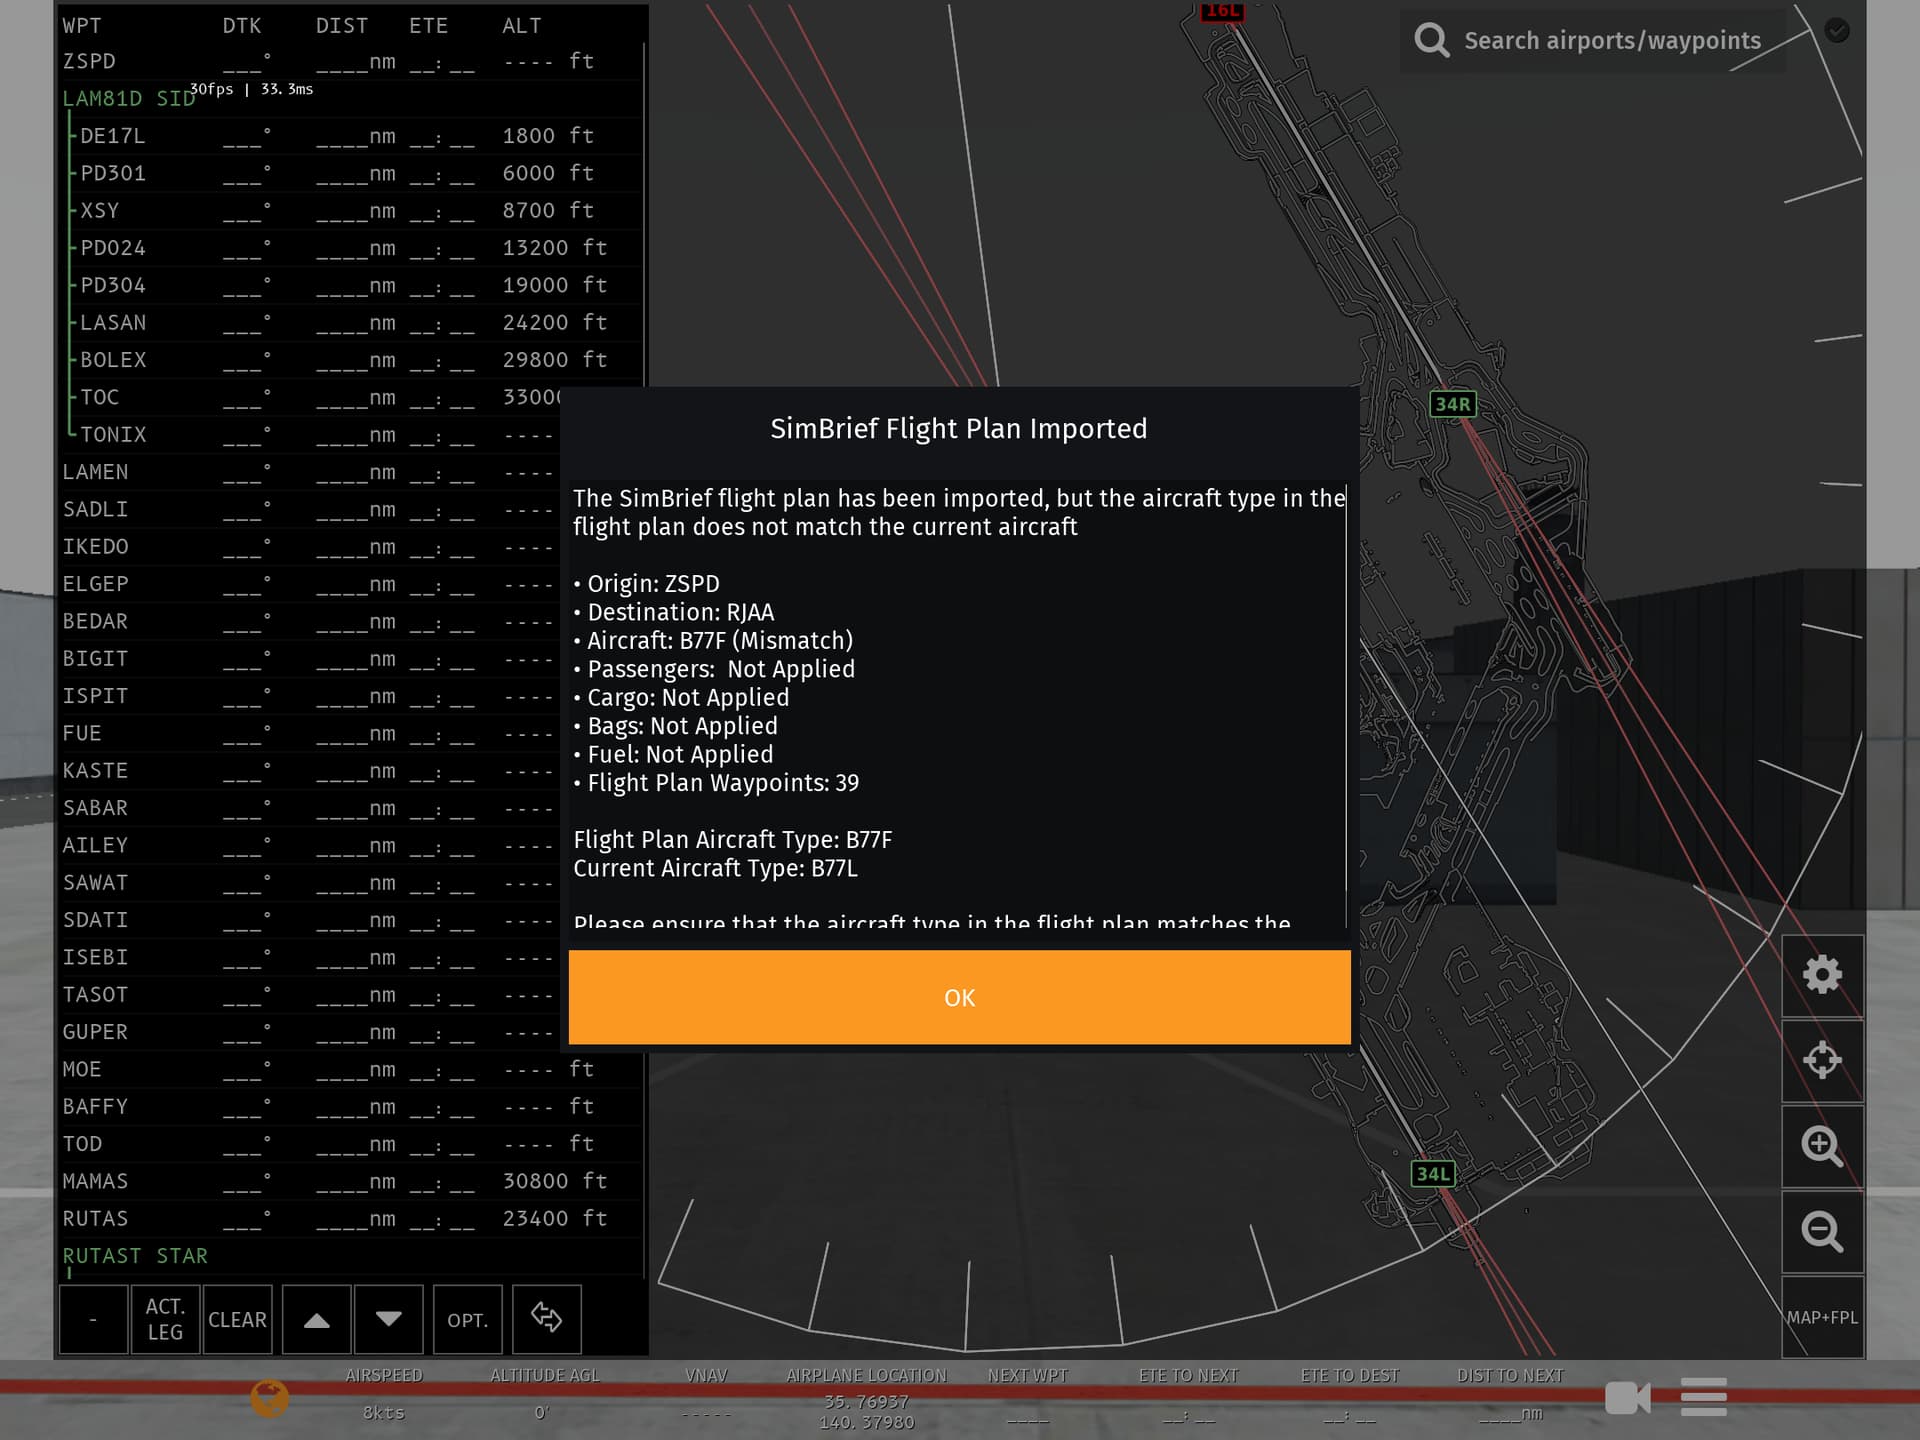Select waypoint SDATI row
The image size is (1920, 1440).
pos(310,920)
